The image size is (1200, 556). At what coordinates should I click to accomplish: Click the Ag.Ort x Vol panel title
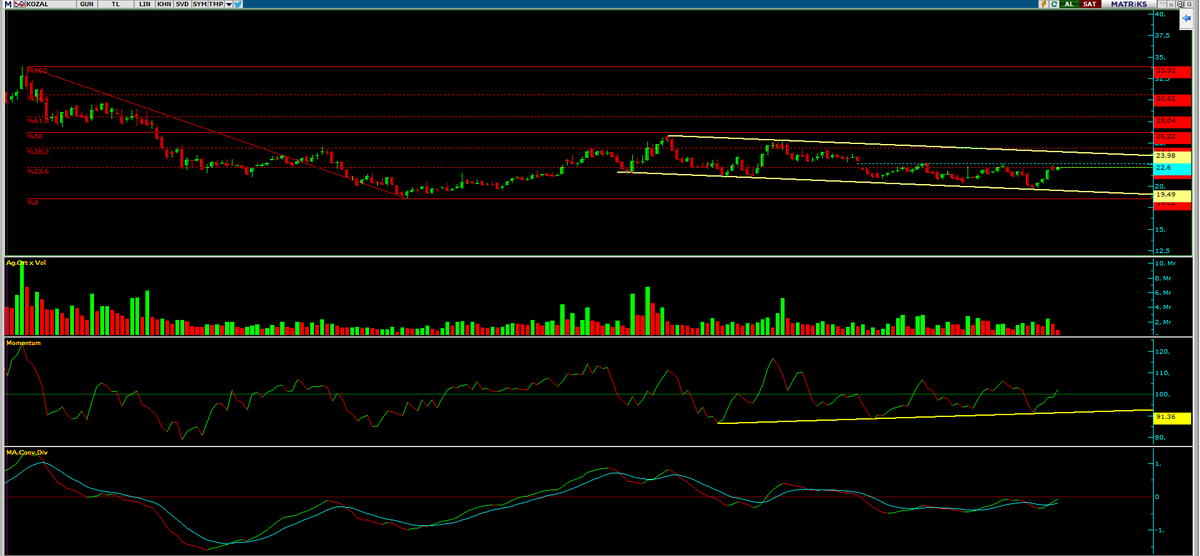[26, 262]
